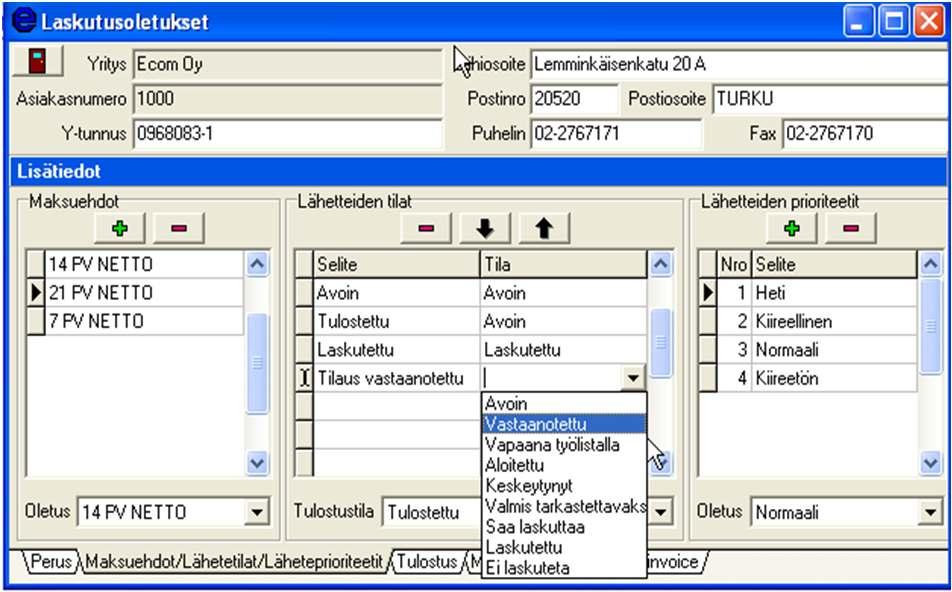Screen dimensions: 952x592
Task: Click the Yritys field Ecom Oy
Action: [x=288, y=64]
